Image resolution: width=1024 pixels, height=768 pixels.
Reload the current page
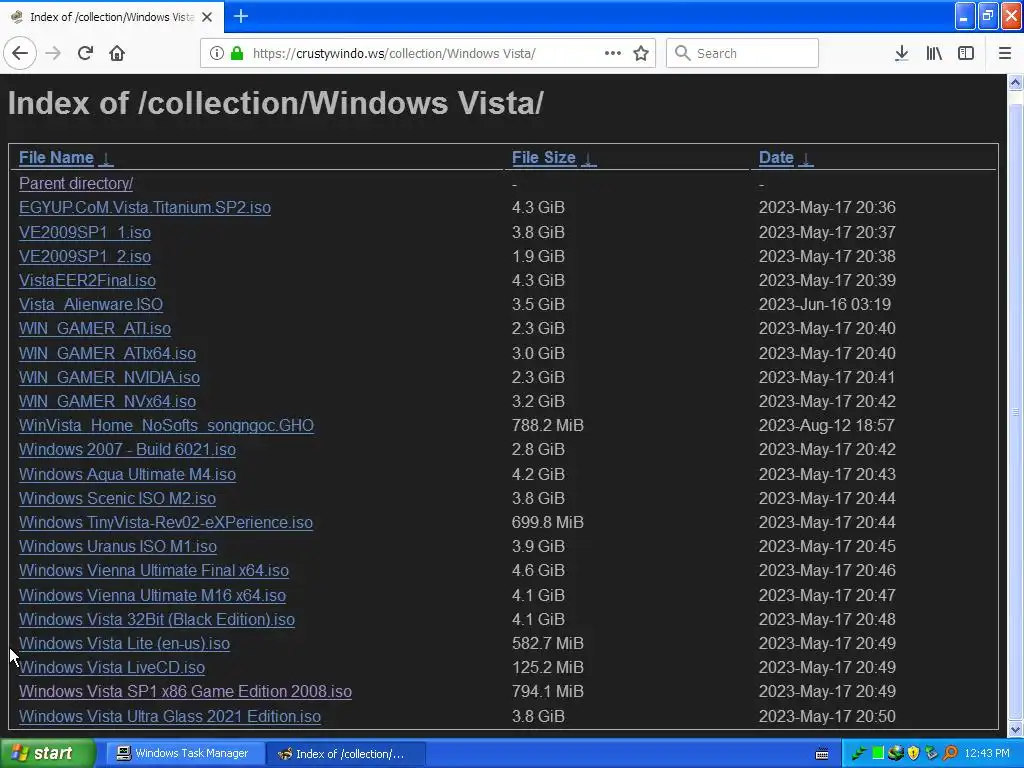point(86,54)
